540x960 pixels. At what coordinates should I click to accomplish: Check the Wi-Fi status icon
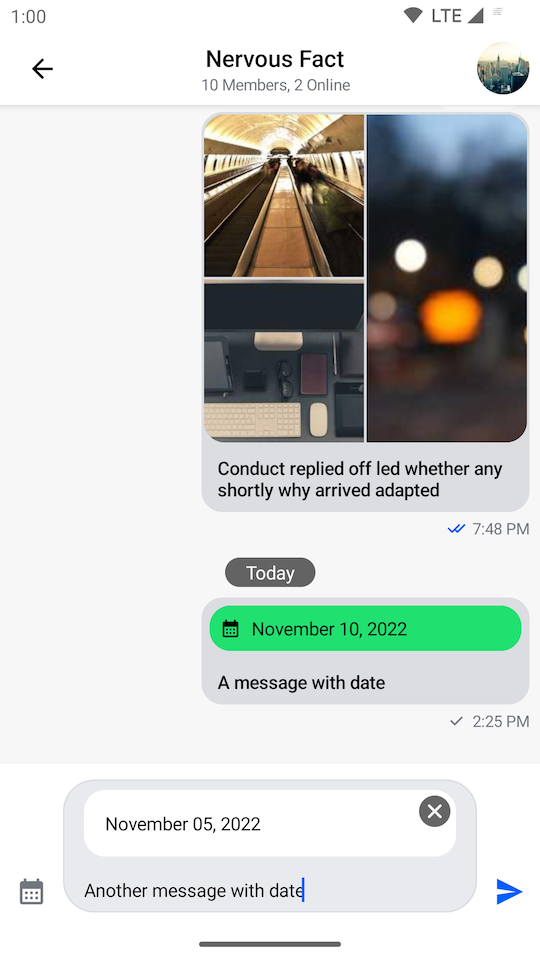tap(413, 15)
